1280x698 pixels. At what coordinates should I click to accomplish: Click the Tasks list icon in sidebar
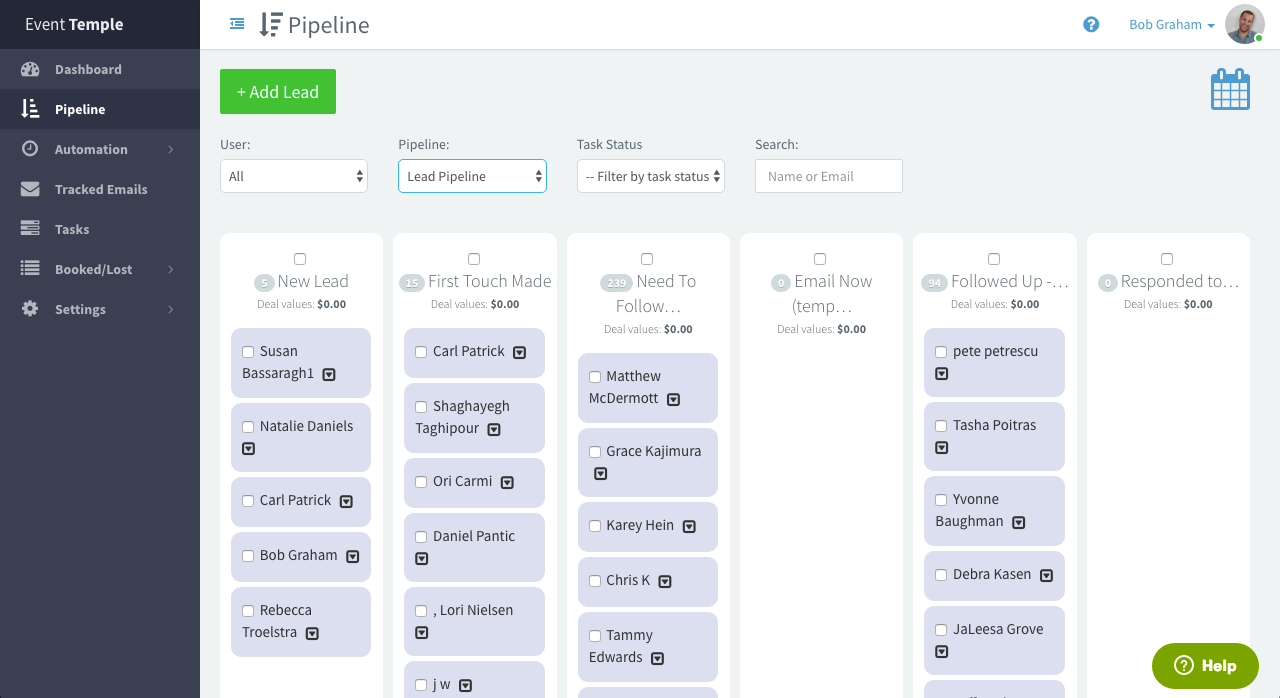click(30, 229)
